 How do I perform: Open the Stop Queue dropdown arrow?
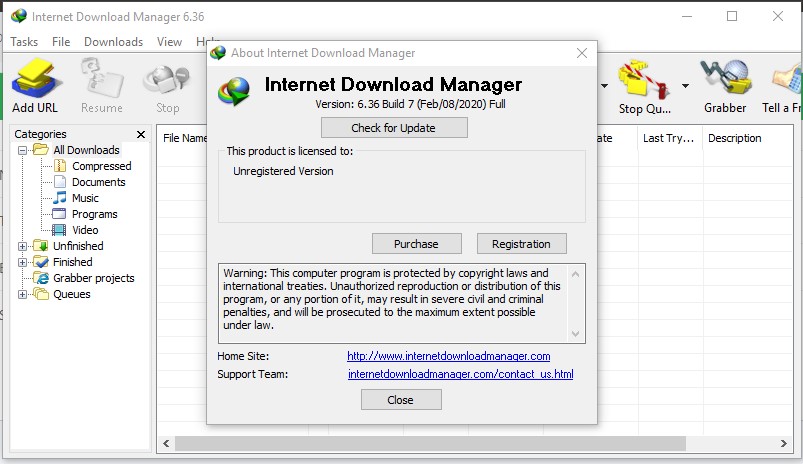click(x=685, y=86)
